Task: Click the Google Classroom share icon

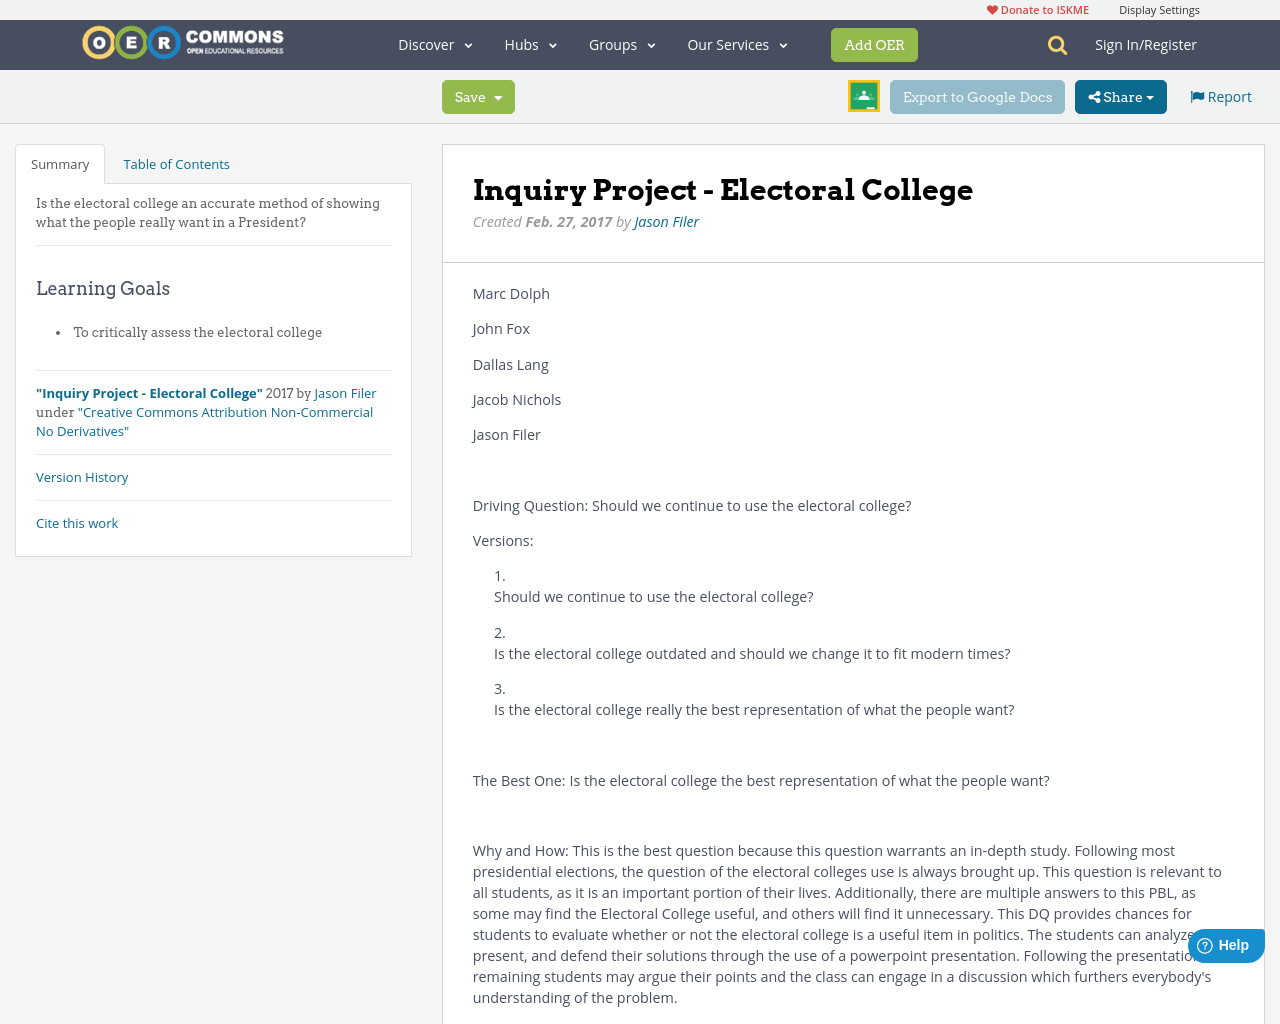Action: click(x=863, y=96)
